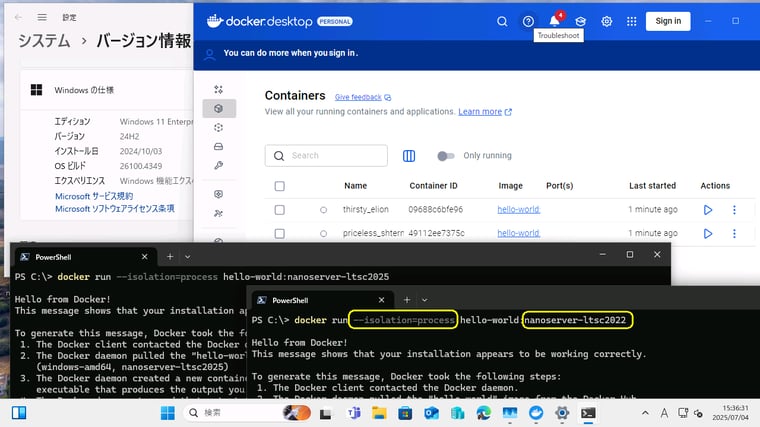Open Volumes view in Docker sidebar
The image size is (760, 427).
pyautogui.click(x=219, y=146)
